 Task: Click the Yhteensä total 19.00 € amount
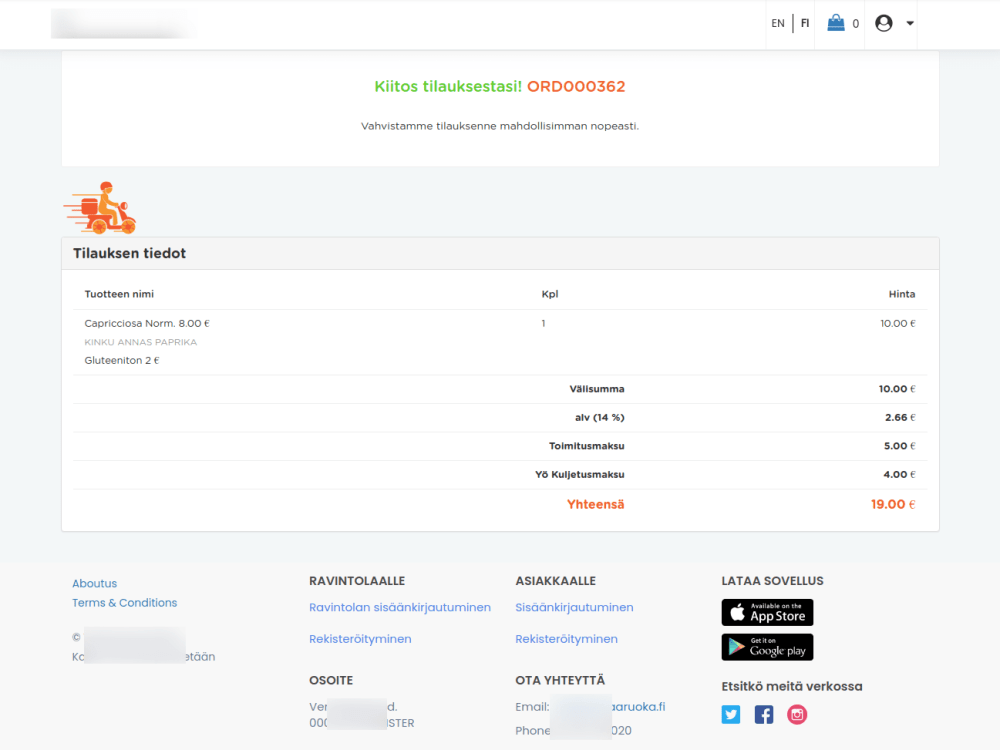[x=893, y=504]
